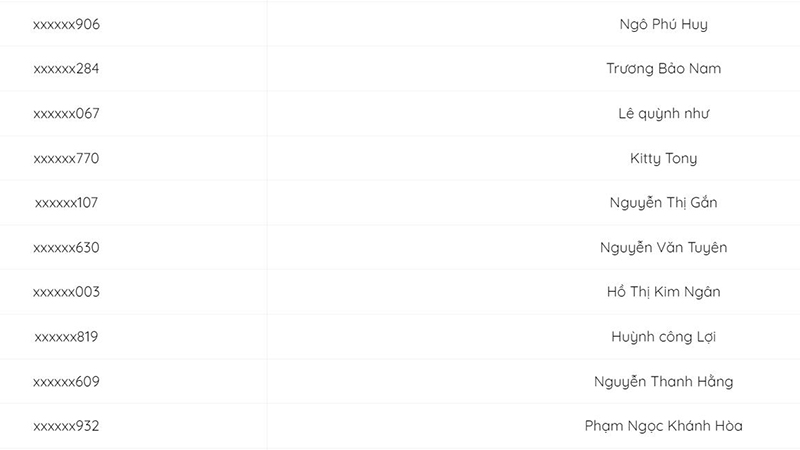This screenshot has width=800, height=450.
Task: Select the name Nguyễn Thanh Hằng
Action: (x=663, y=382)
